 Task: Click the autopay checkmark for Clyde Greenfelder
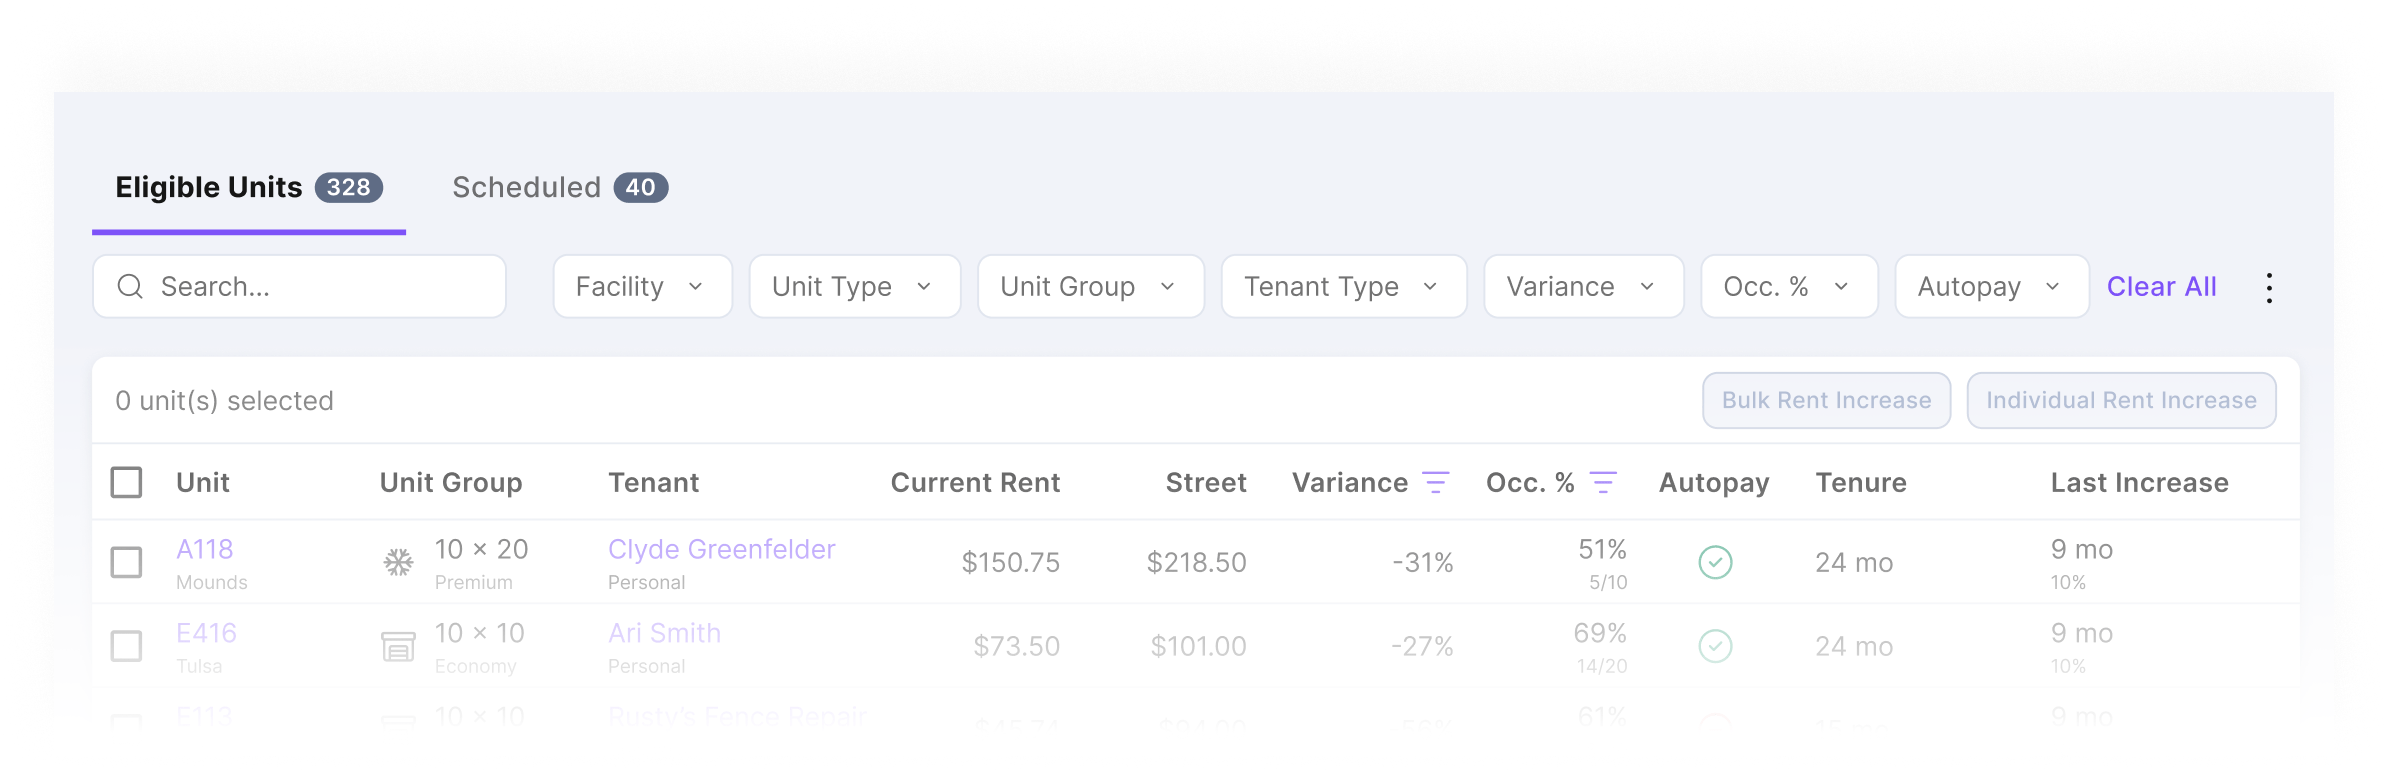tap(1715, 562)
